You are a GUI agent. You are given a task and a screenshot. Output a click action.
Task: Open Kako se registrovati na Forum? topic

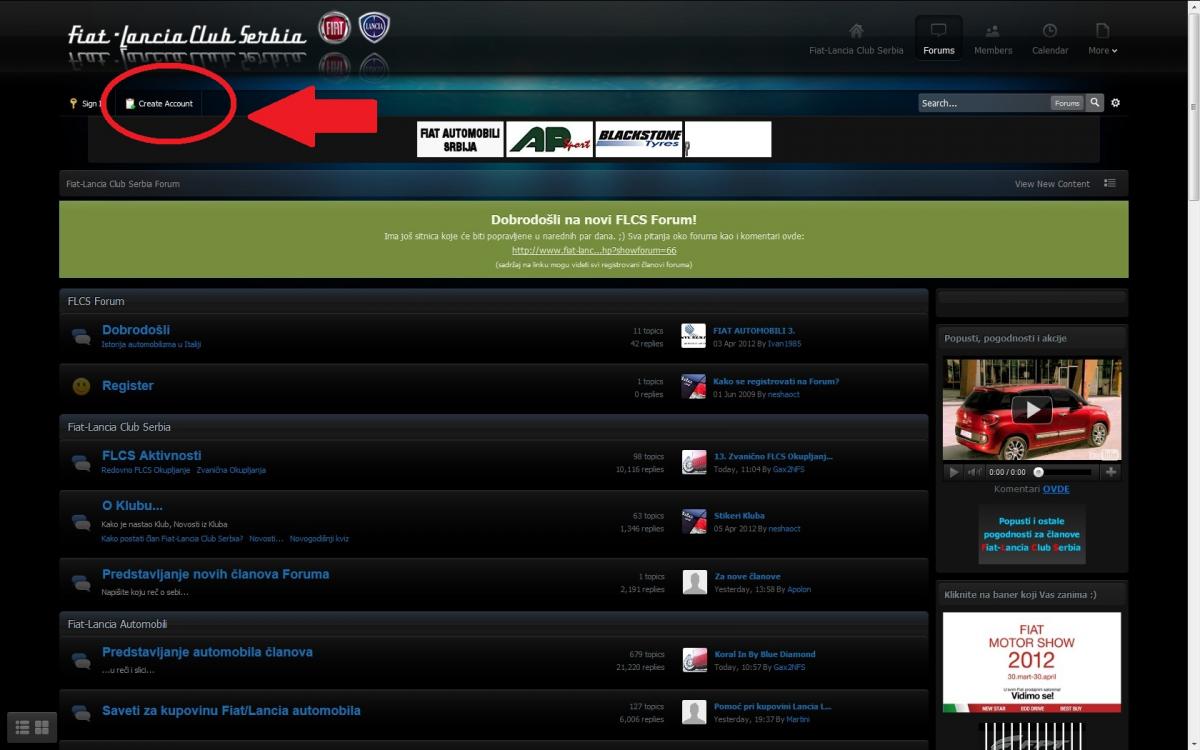tap(776, 381)
